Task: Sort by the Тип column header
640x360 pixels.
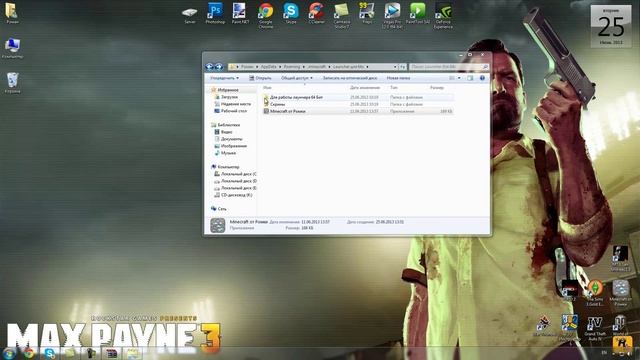Action: (x=394, y=88)
